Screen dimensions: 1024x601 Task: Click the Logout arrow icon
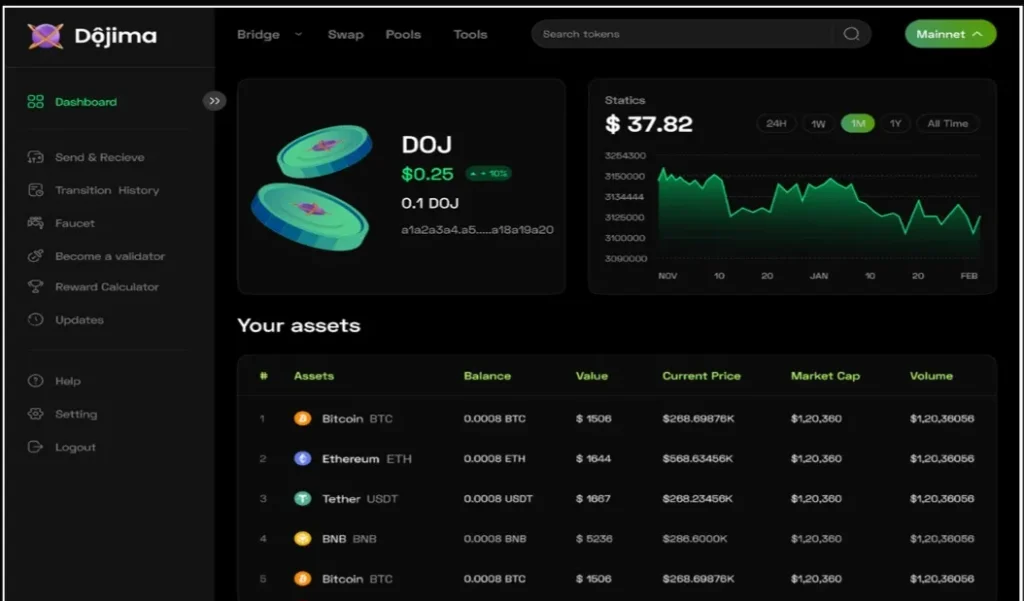[x=35, y=447]
